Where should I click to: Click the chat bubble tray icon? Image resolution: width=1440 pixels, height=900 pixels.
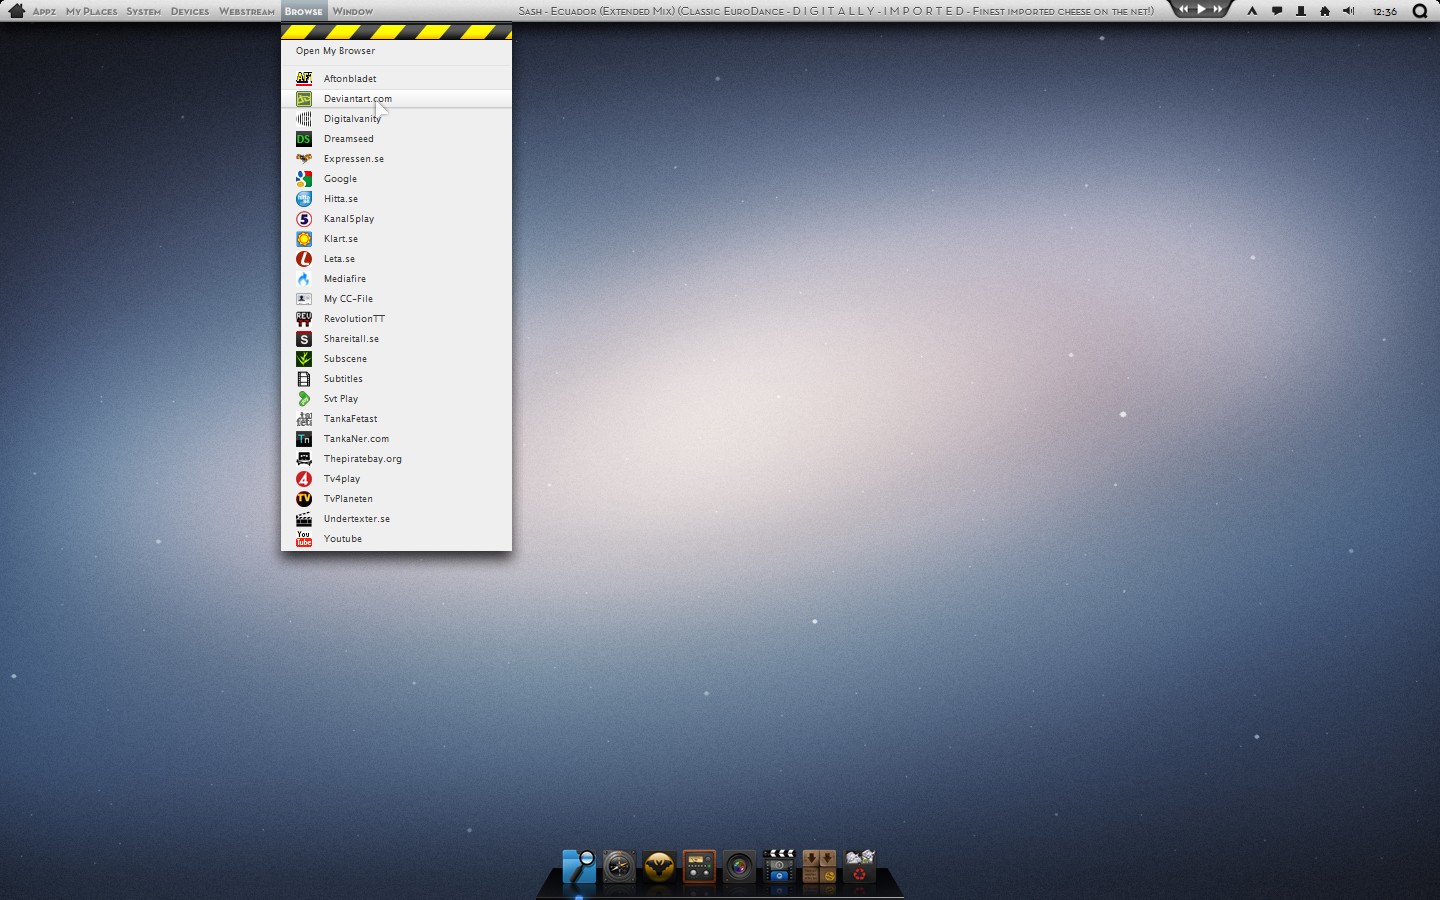click(x=1277, y=11)
